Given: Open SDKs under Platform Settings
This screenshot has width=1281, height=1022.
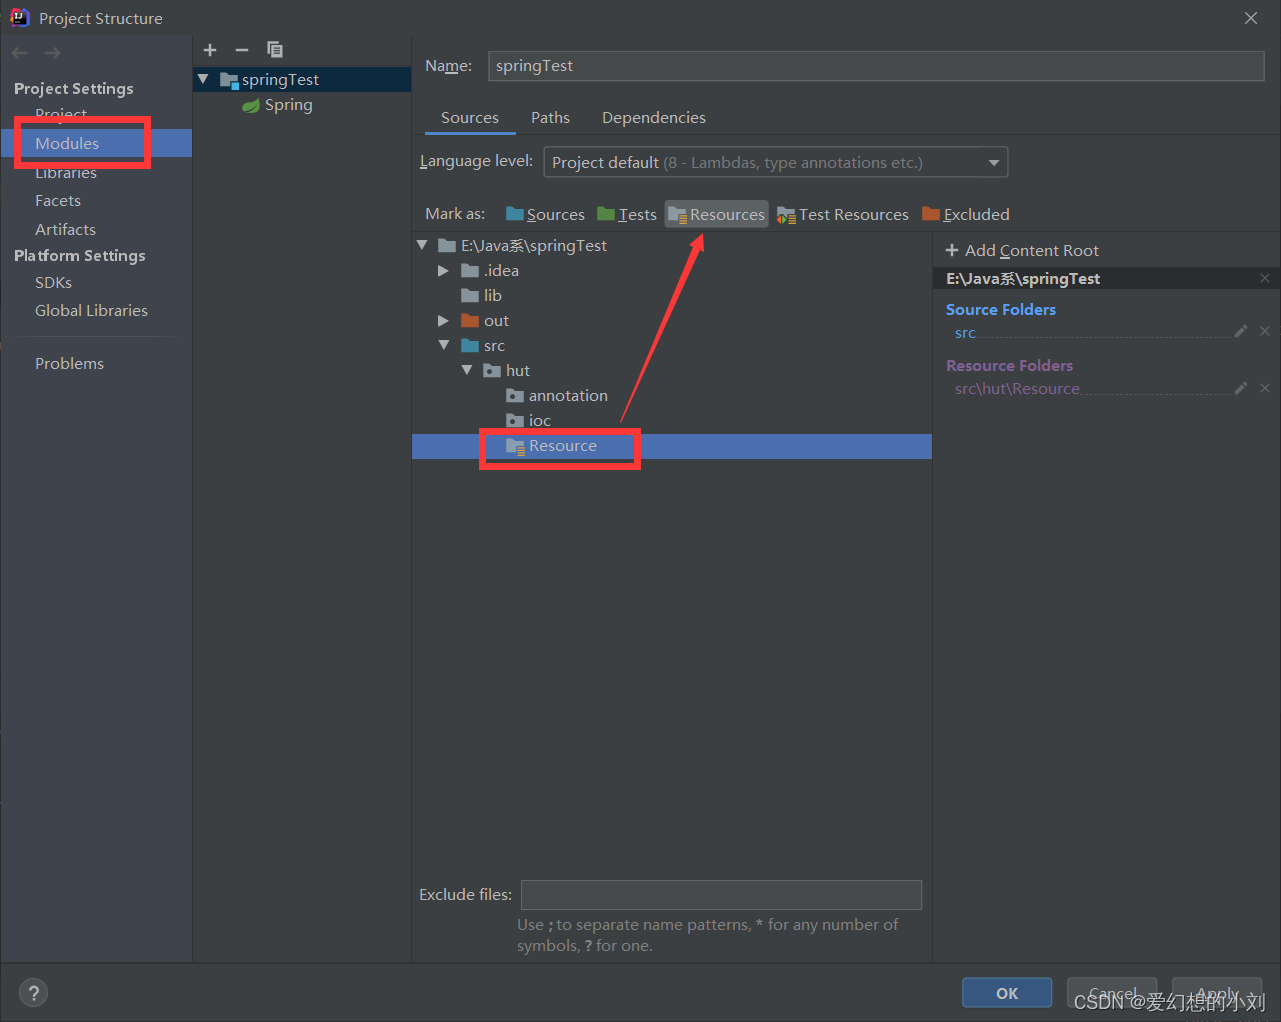Looking at the screenshot, I should 53,283.
